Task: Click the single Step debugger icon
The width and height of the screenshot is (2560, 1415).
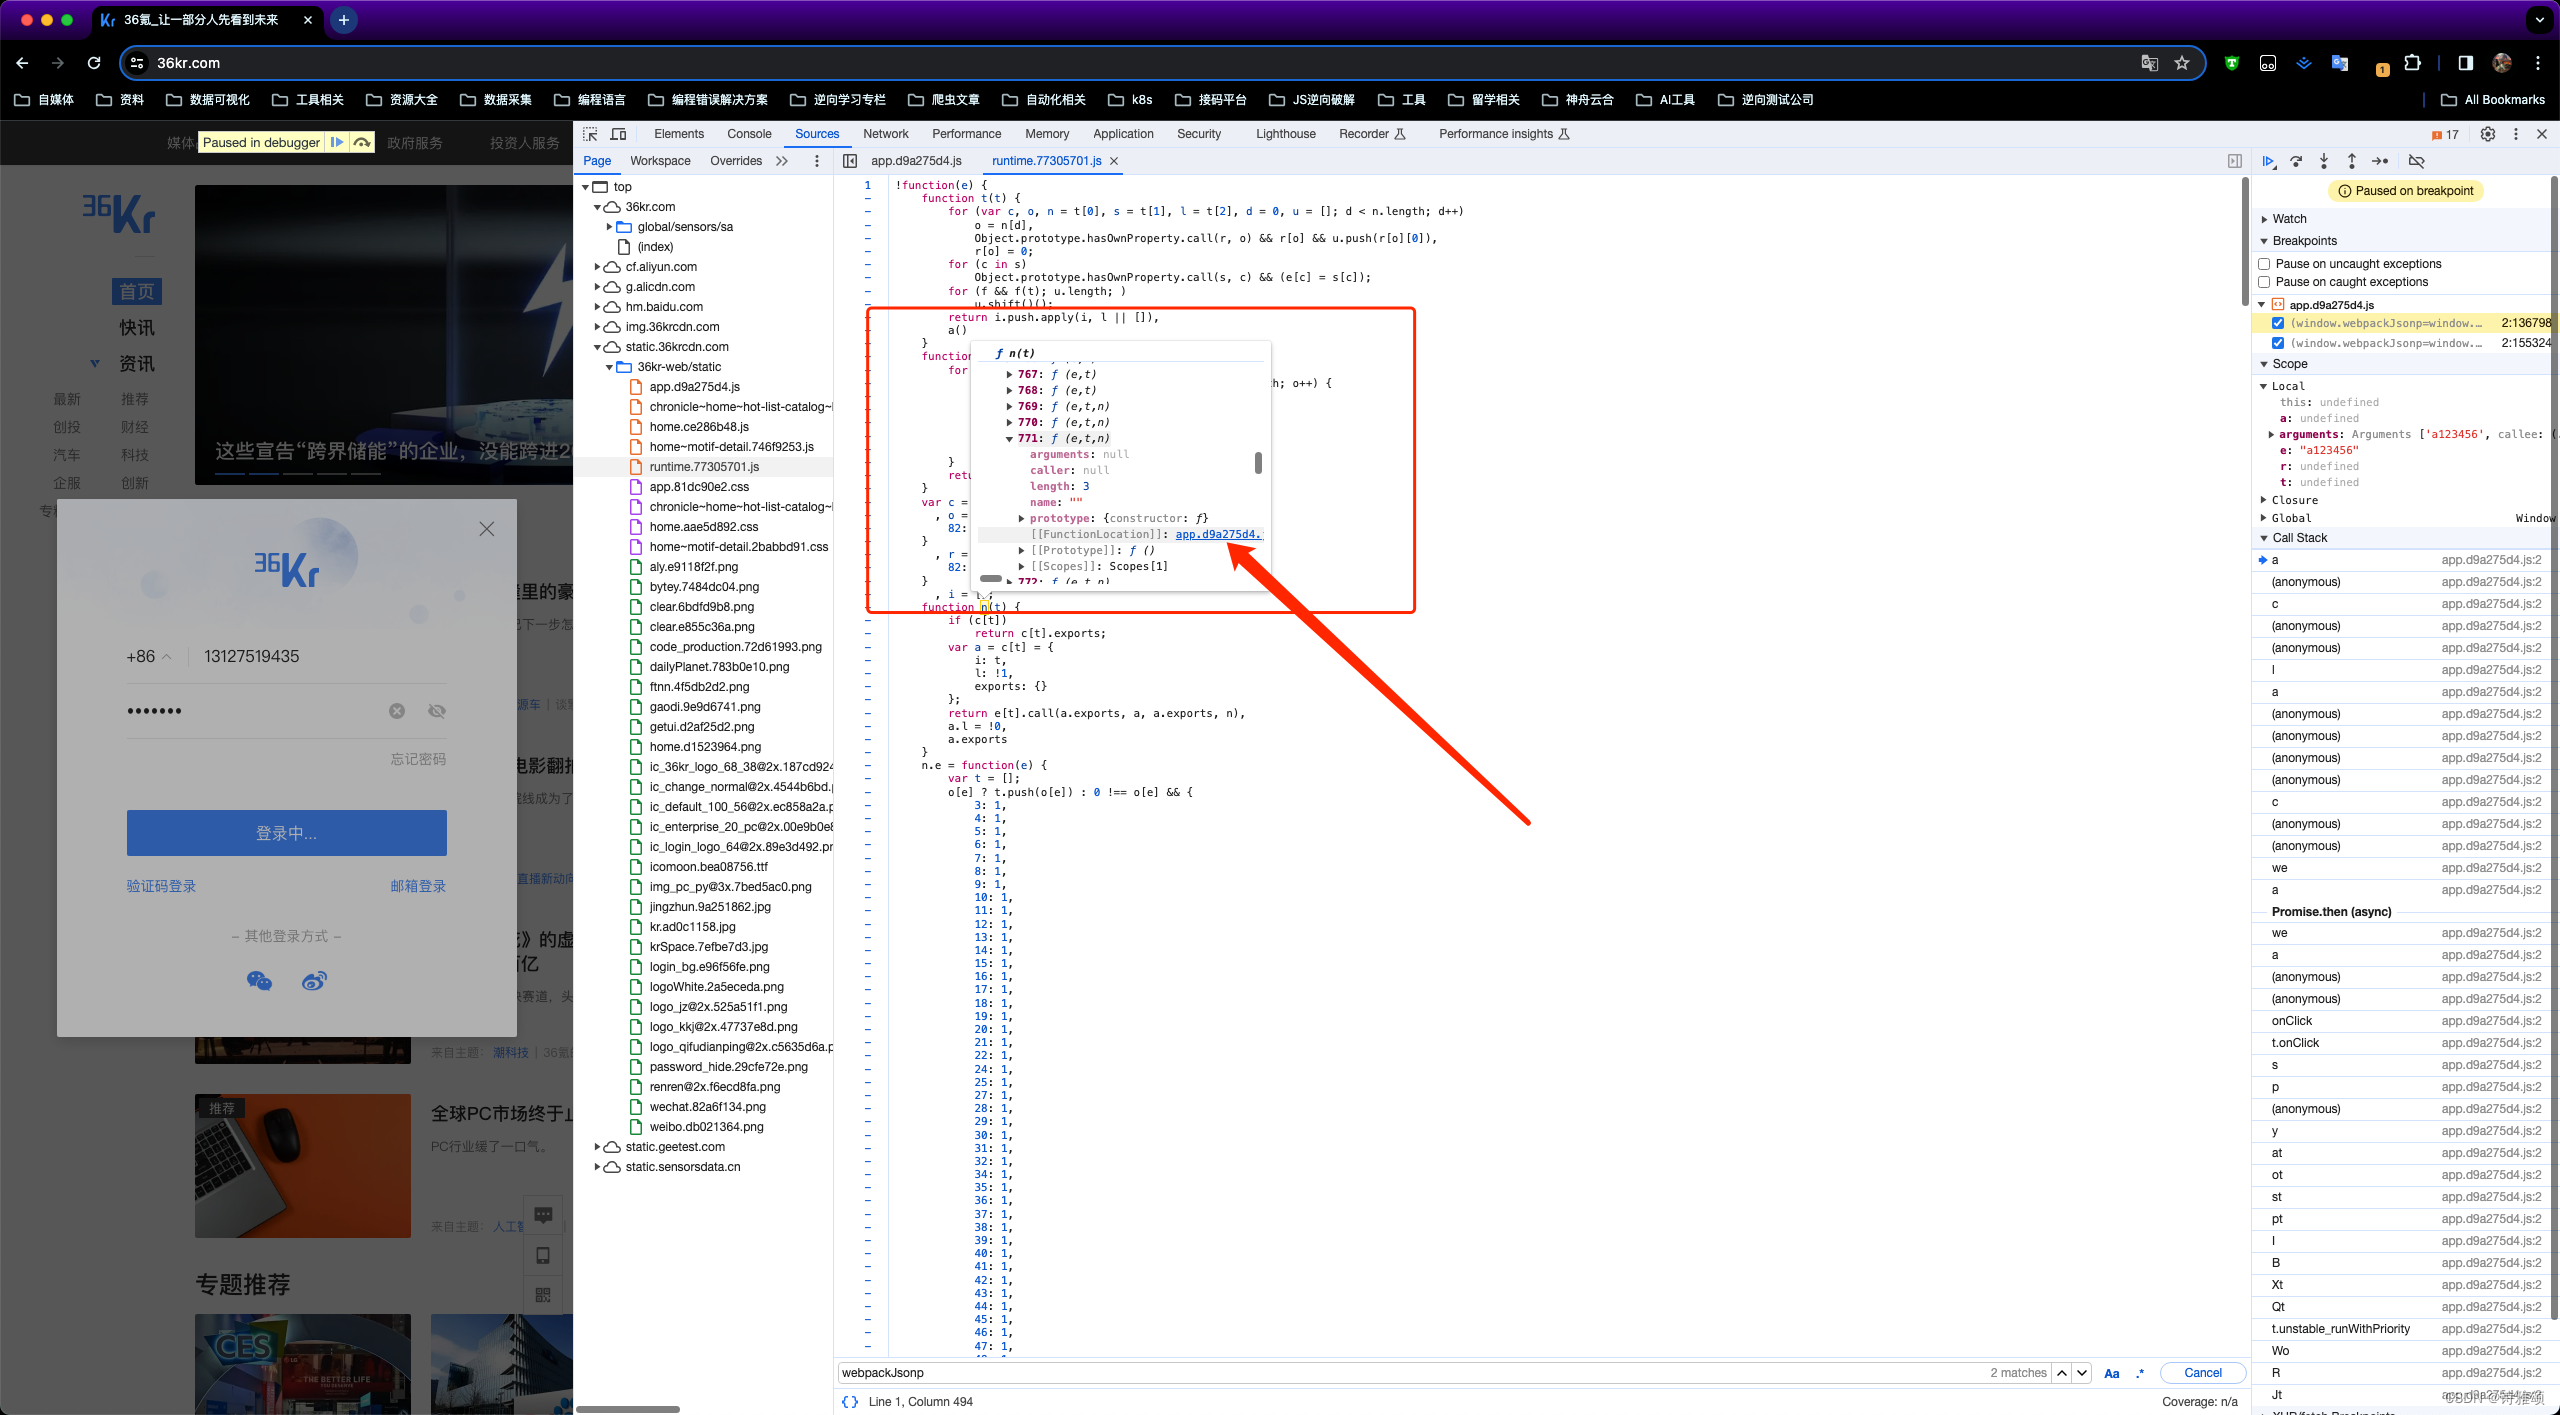Action: pyautogui.click(x=2380, y=161)
